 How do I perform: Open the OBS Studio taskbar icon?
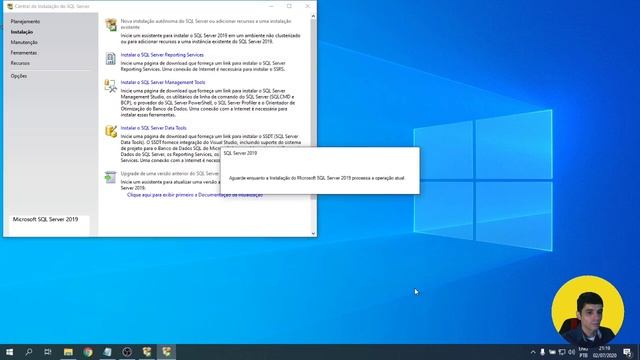[x=127, y=352]
